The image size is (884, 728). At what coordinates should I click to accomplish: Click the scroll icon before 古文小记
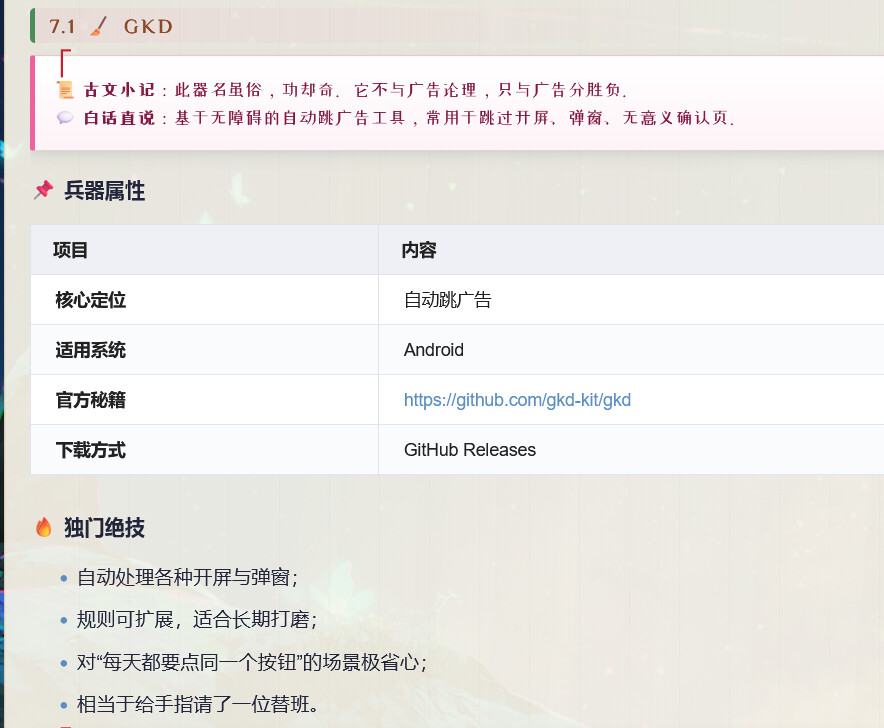(65, 90)
